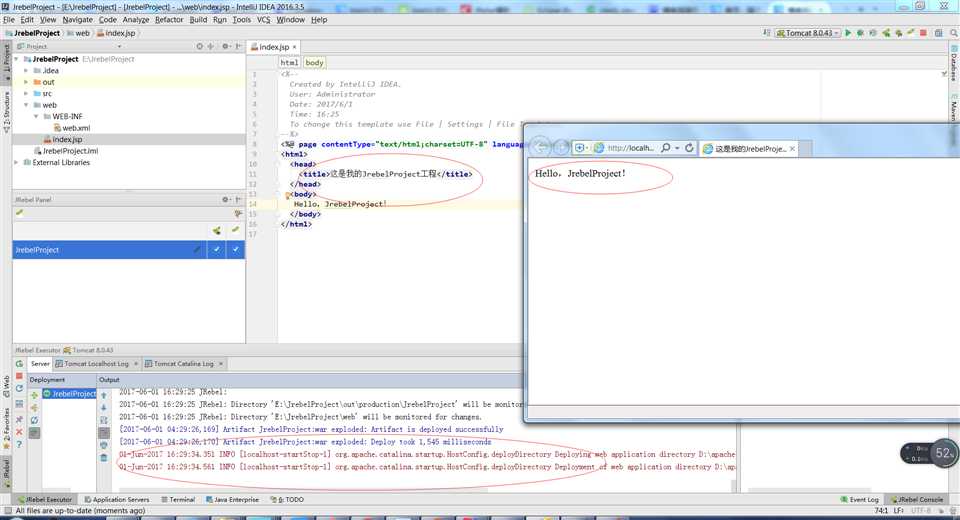The image size is (960, 520).
Task: Open the Java Enterprise tool window
Action: 232,500
